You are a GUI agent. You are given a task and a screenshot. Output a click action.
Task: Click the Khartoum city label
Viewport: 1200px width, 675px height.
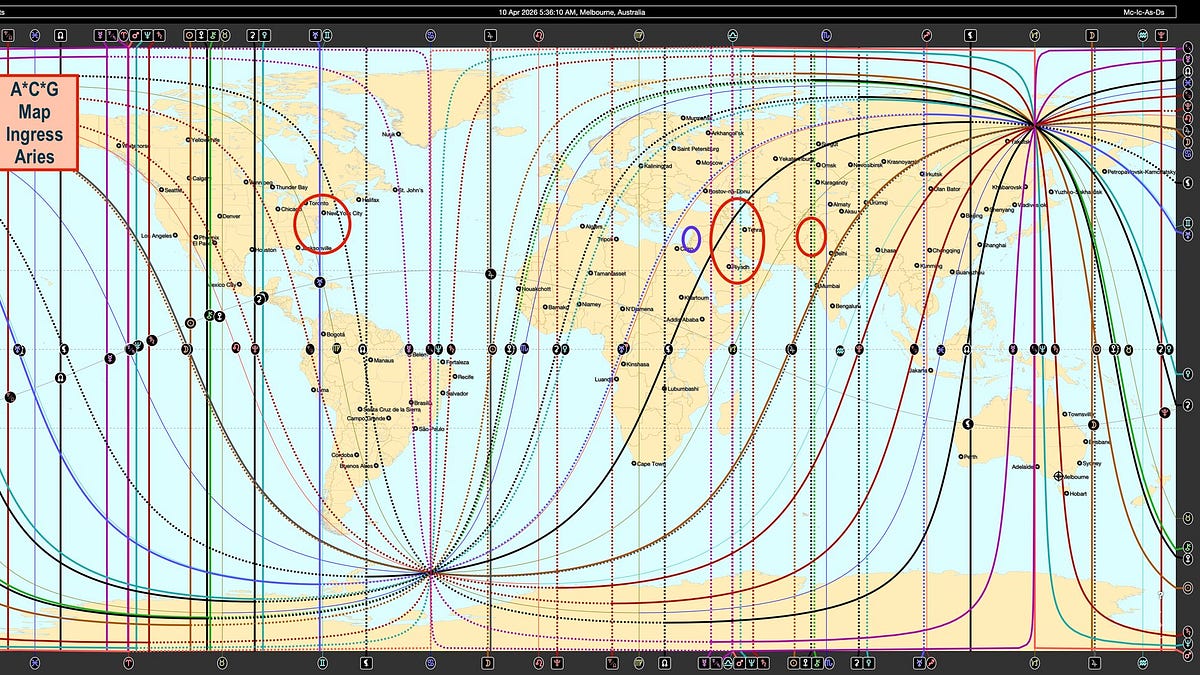[695, 297]
